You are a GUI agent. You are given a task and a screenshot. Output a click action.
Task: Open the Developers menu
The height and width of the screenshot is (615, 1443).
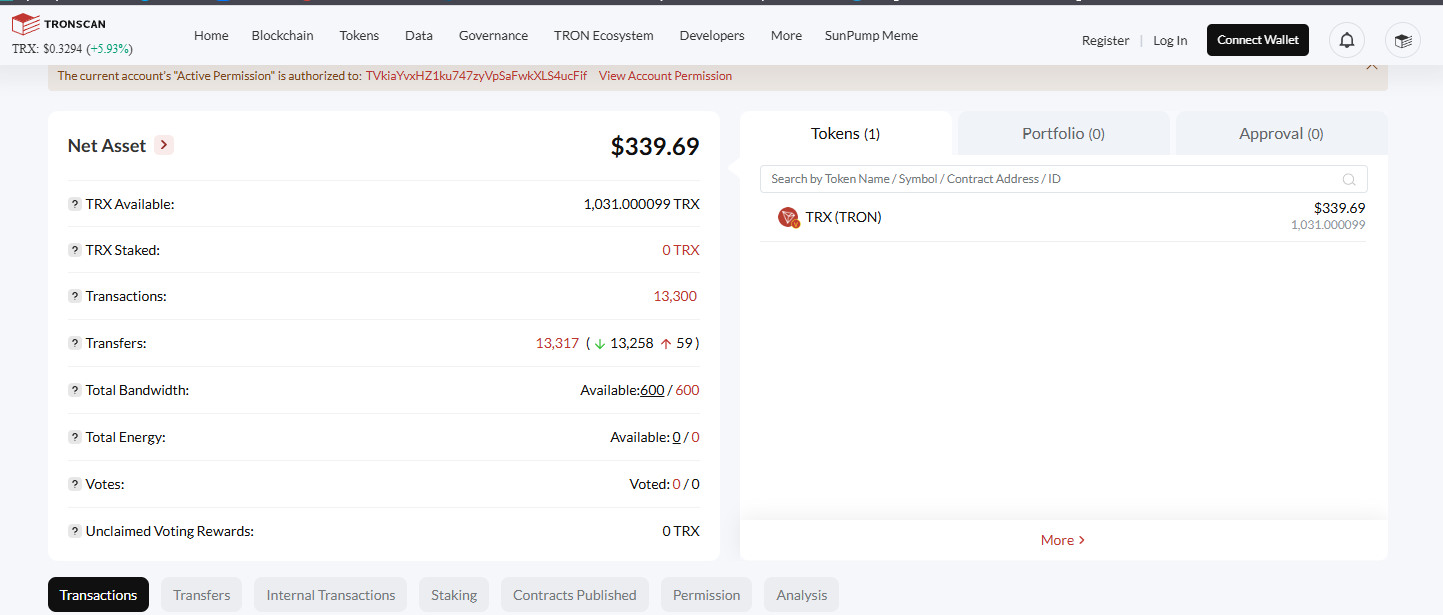pyautogui.click(x=712, y=35)
